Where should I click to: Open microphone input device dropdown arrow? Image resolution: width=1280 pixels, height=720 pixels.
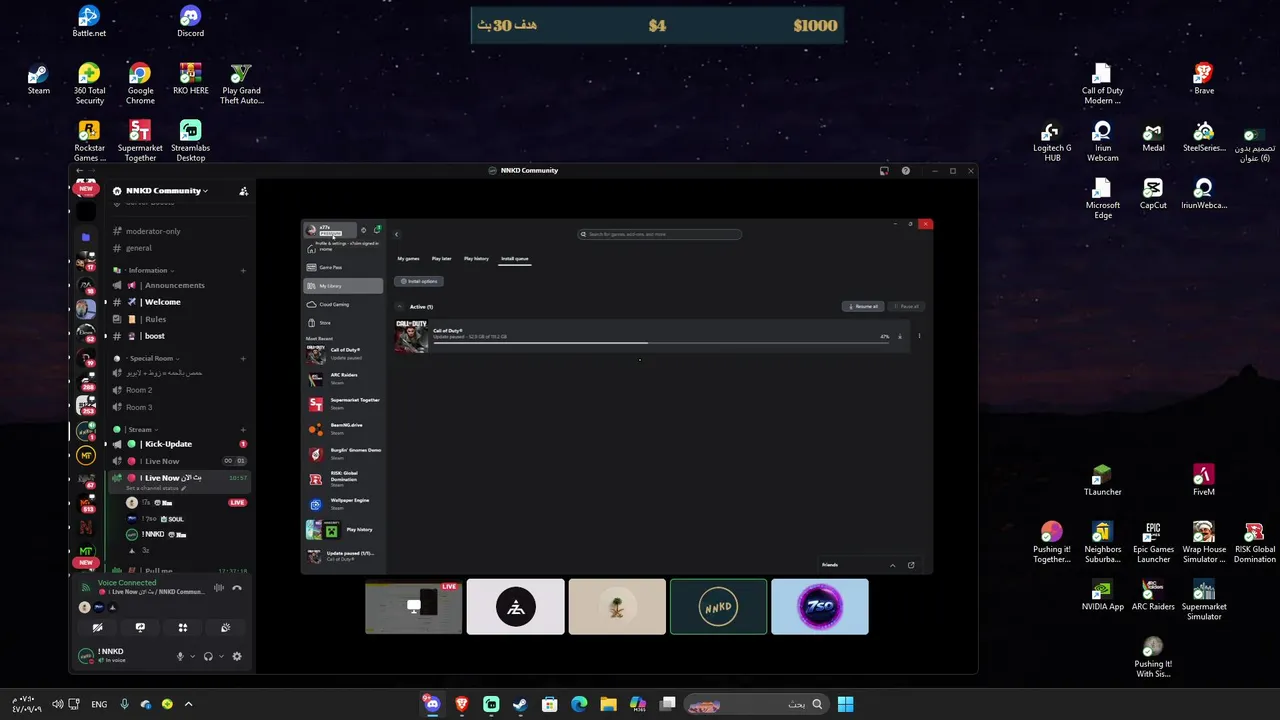click(192, 656)
